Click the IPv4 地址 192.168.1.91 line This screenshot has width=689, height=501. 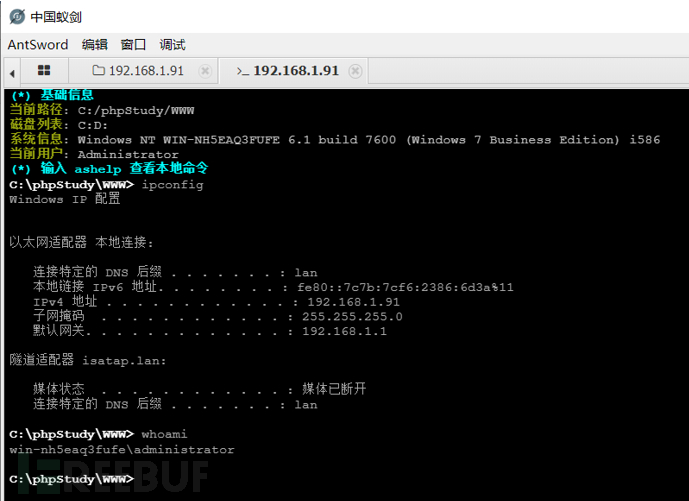click(216, 302)
